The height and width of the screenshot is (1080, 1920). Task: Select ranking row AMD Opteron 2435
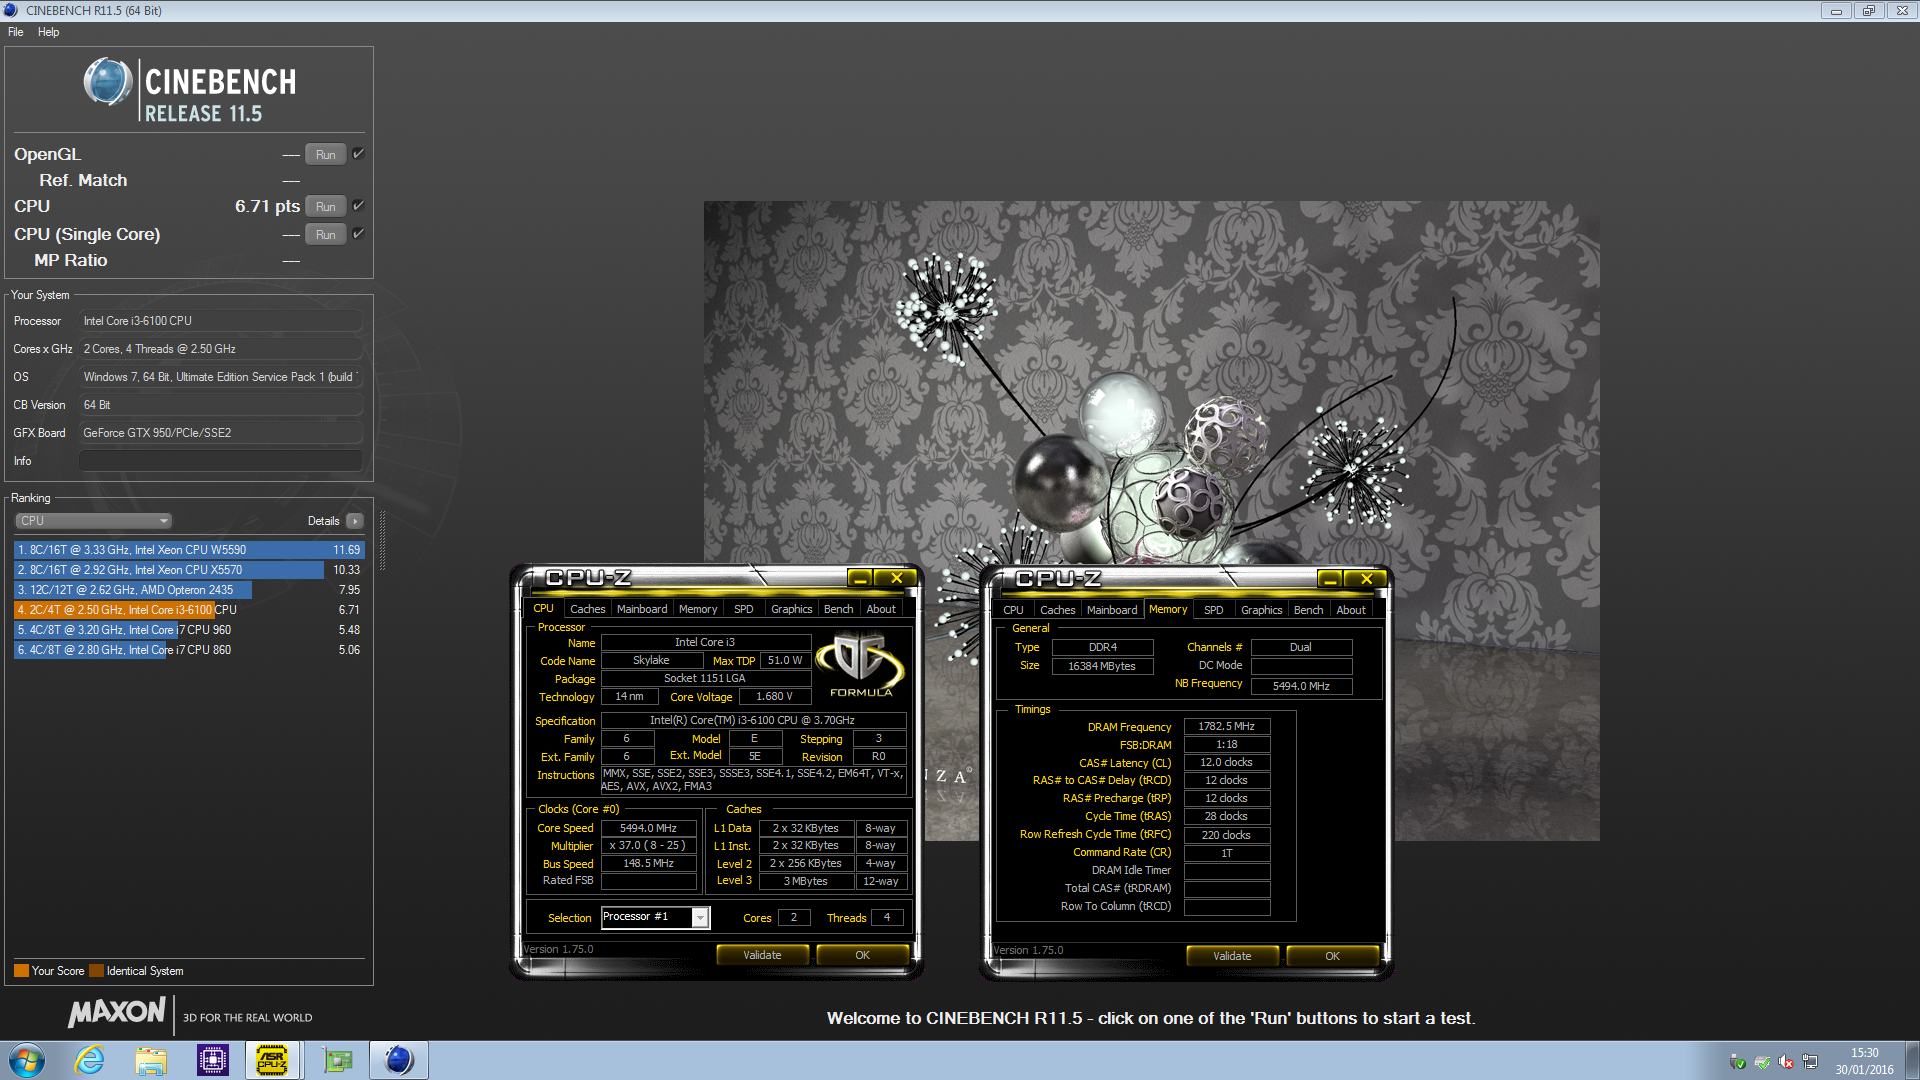point(188,590)
